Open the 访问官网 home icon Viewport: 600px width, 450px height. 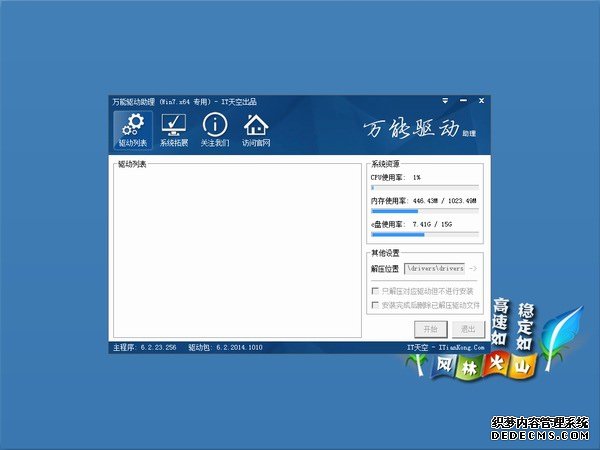[256, 130]
